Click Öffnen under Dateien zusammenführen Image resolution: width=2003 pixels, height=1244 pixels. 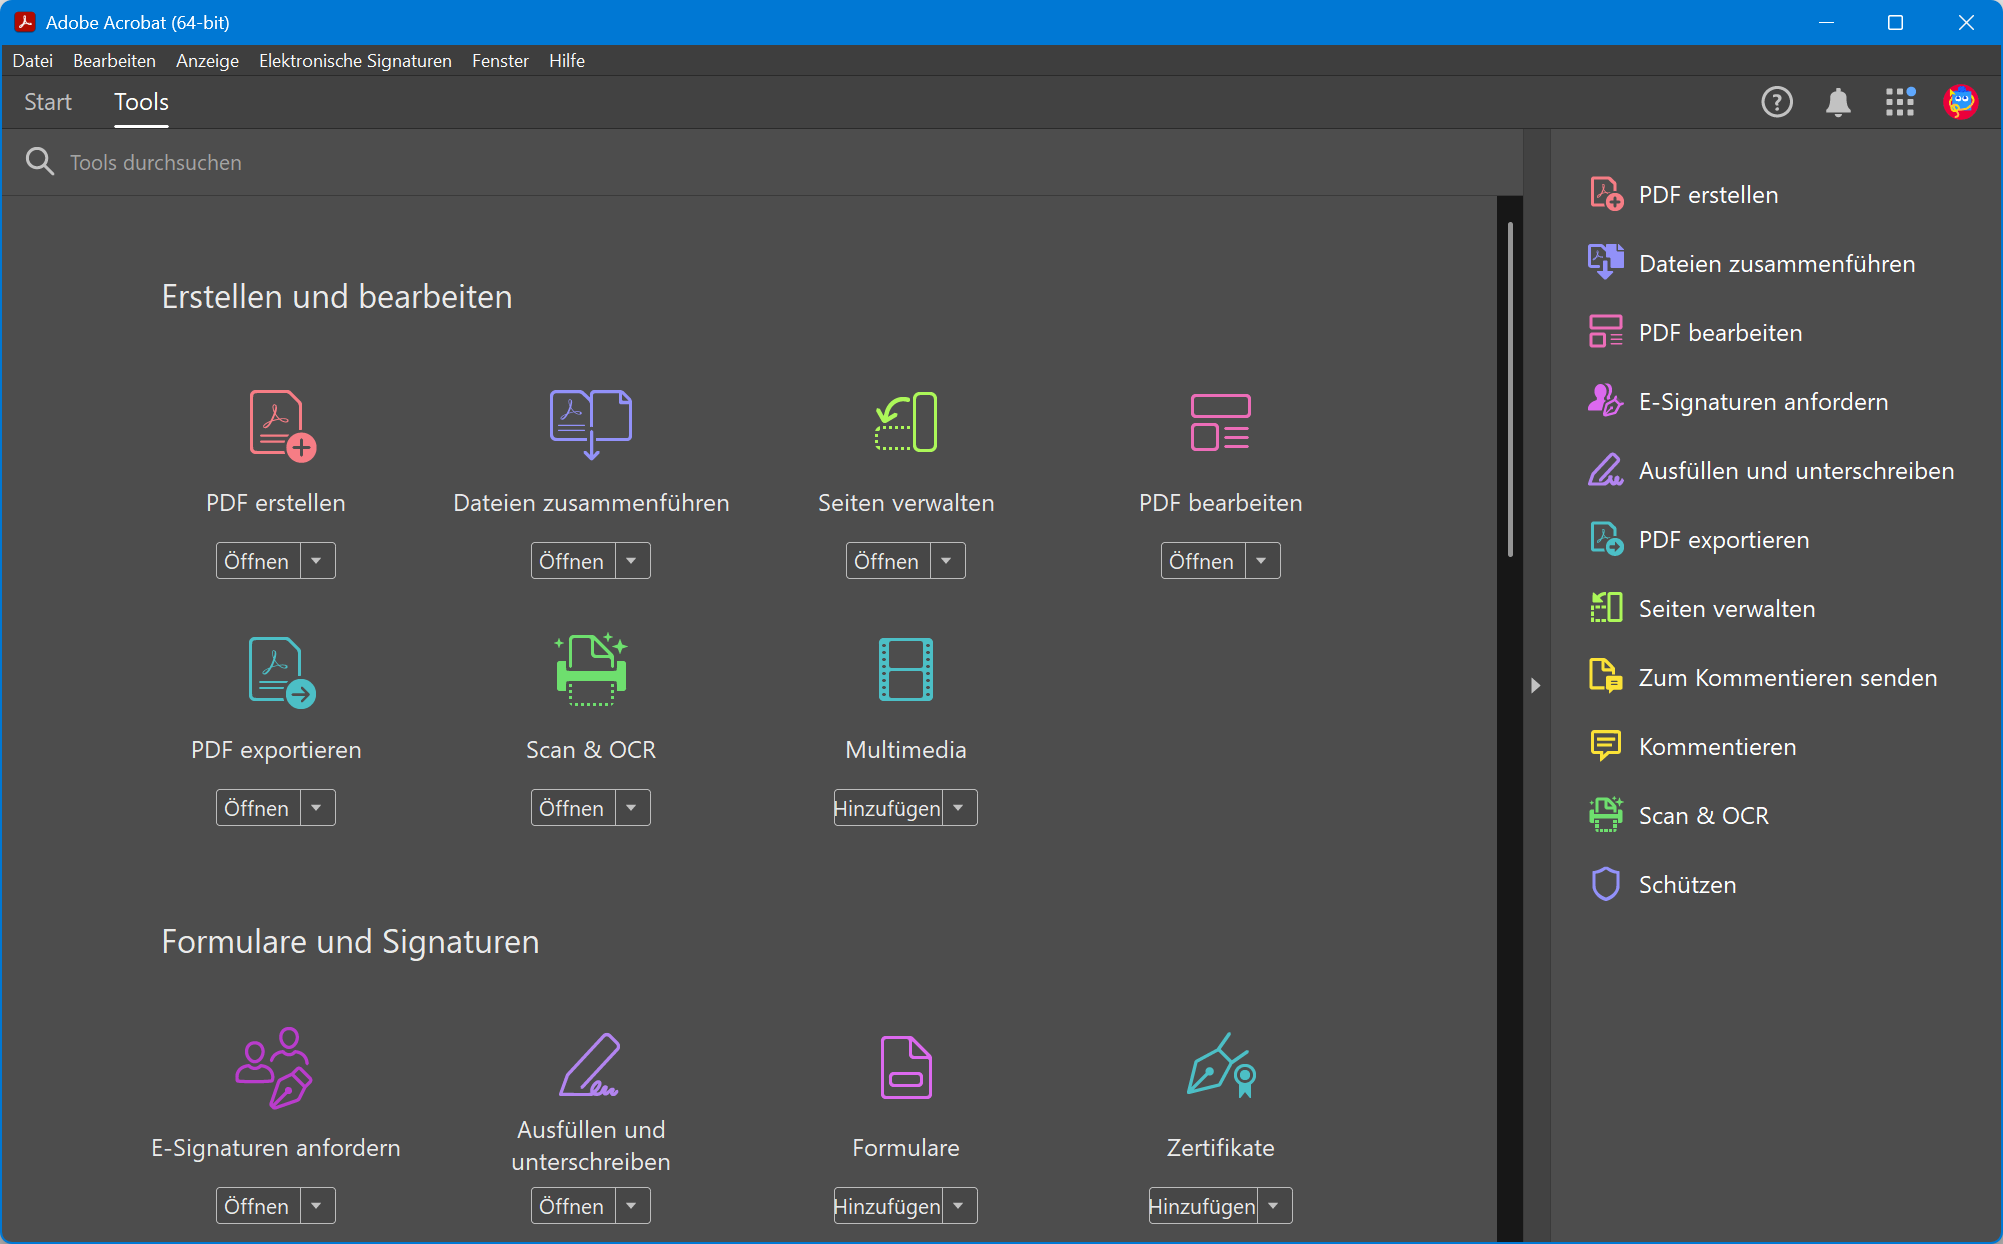point(572,561)
